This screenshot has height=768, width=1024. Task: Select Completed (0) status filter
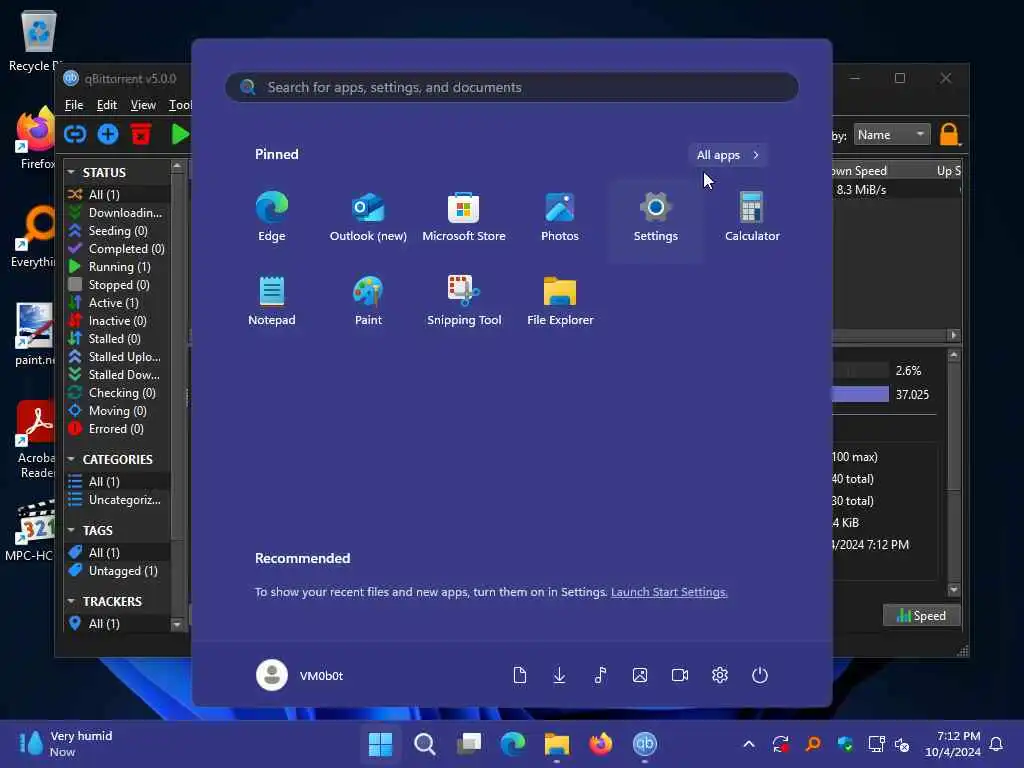[x=118, y=249]
